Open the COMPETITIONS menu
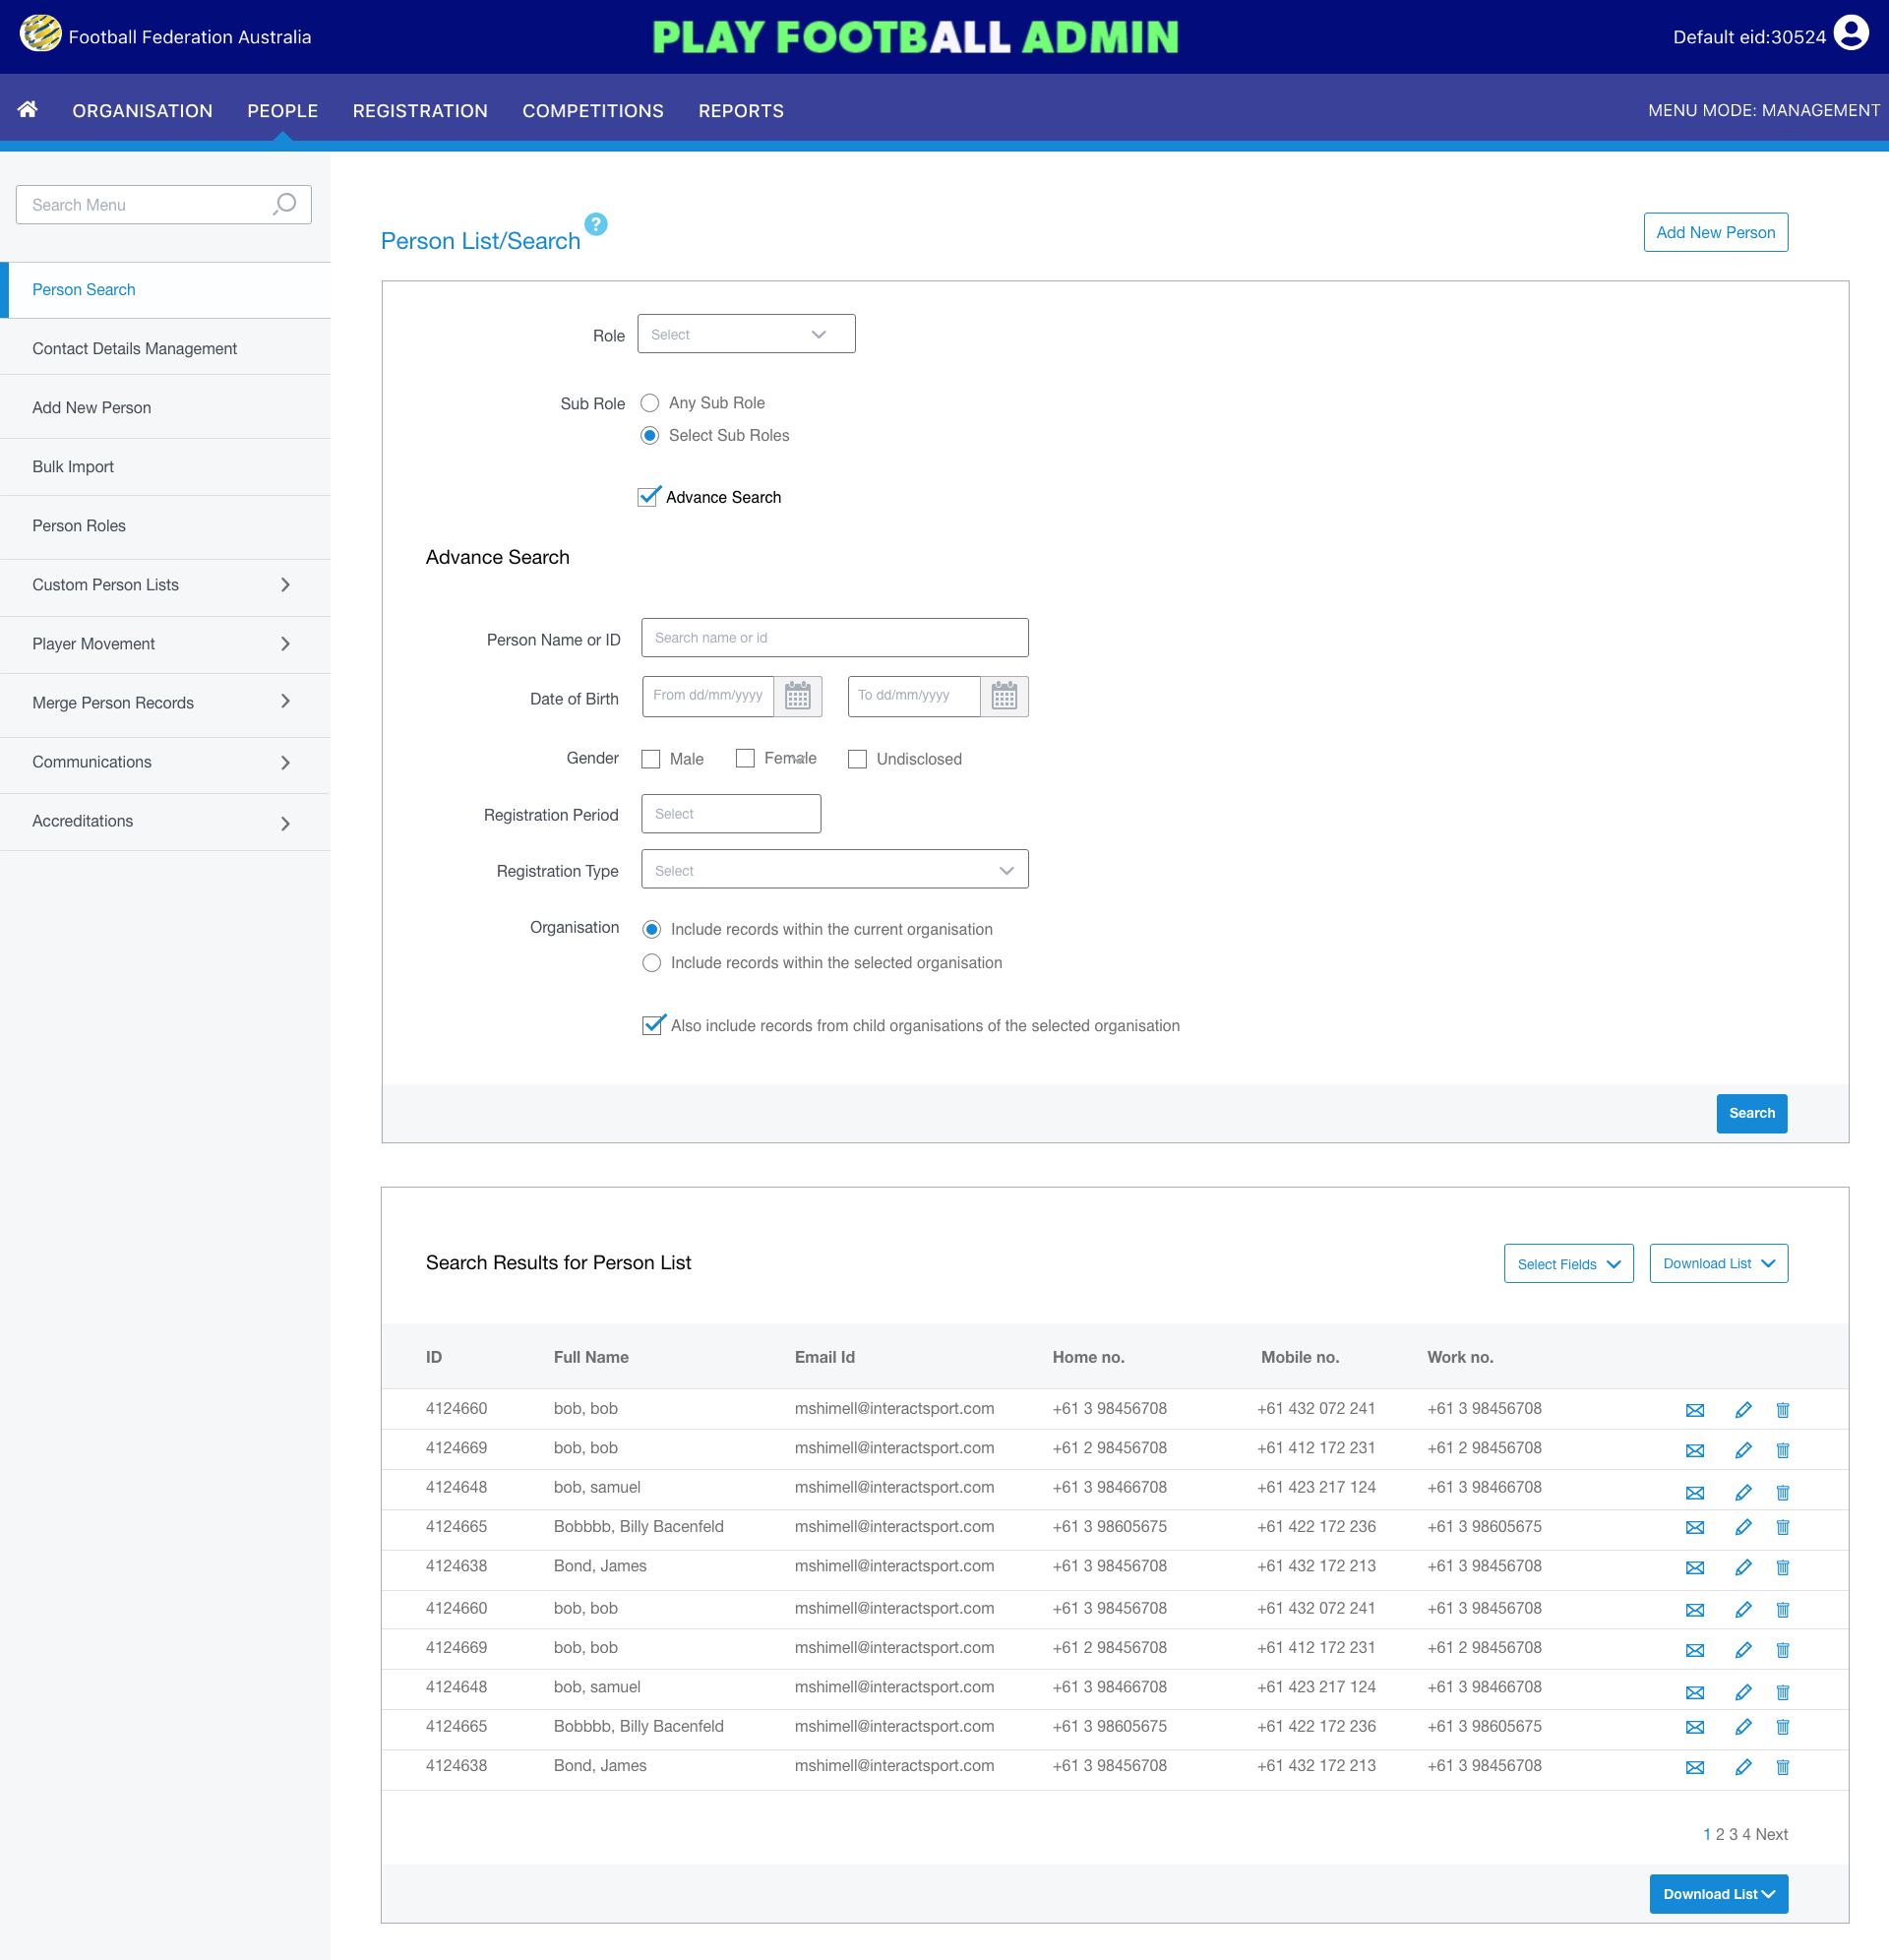This screenshot has height=1960, width=1889. coord(592,111)
